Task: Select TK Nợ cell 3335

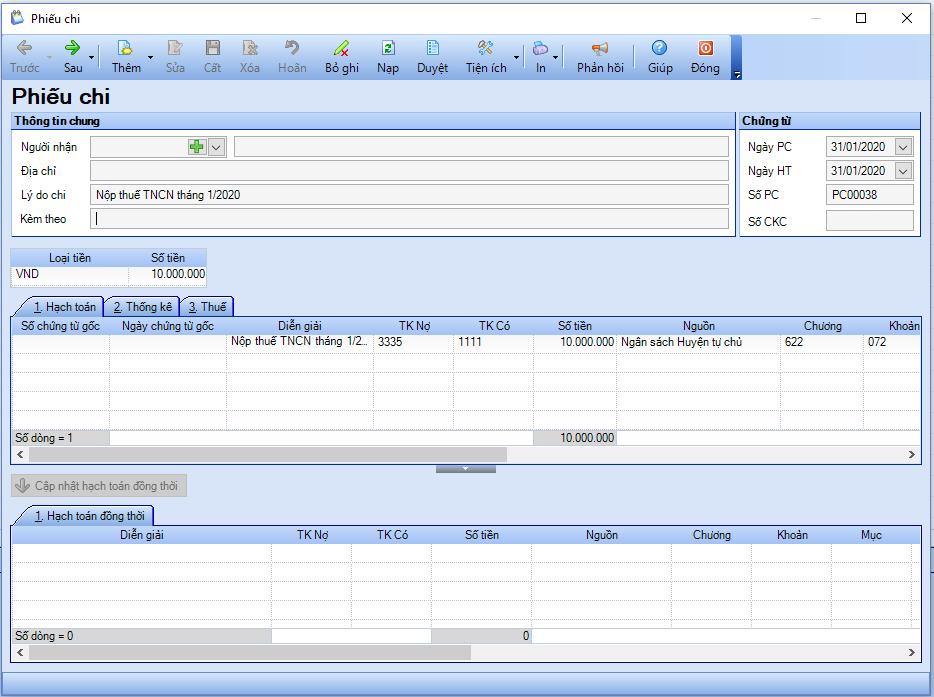Action: 413,342
